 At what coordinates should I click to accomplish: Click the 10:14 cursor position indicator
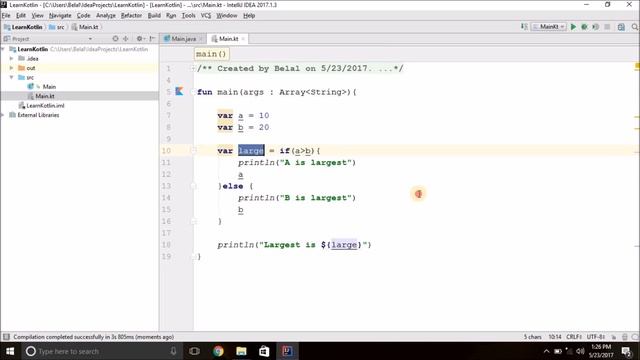555,337
